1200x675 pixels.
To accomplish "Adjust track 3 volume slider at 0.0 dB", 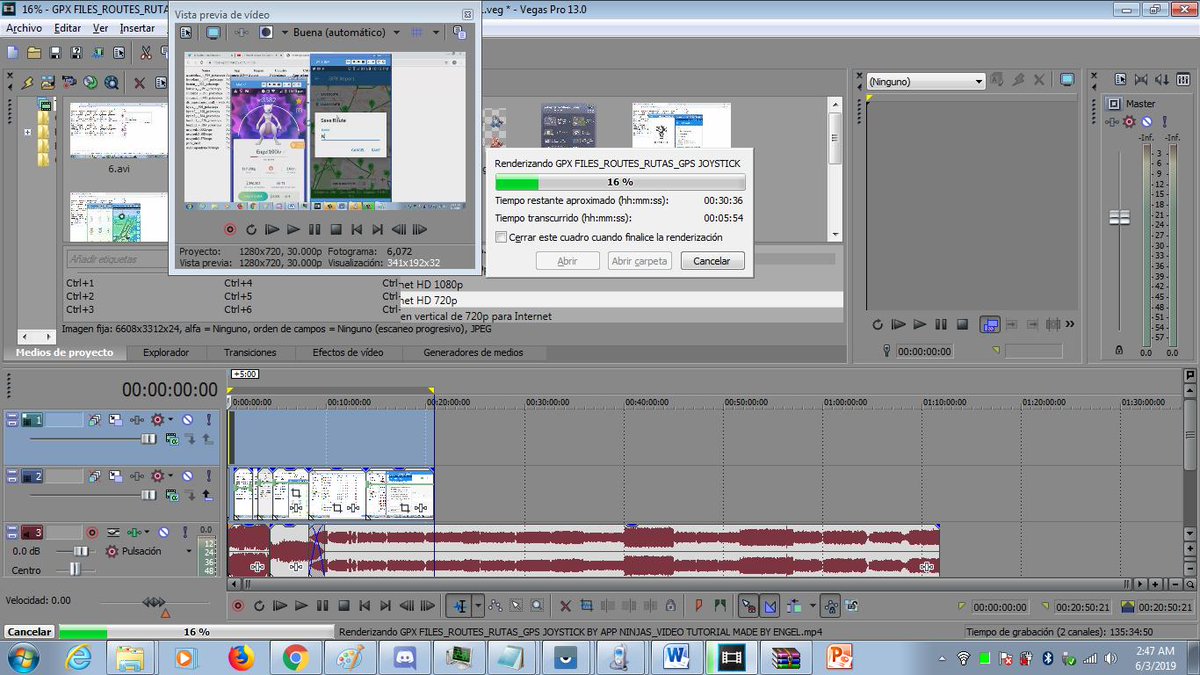I will click(81, 551).
